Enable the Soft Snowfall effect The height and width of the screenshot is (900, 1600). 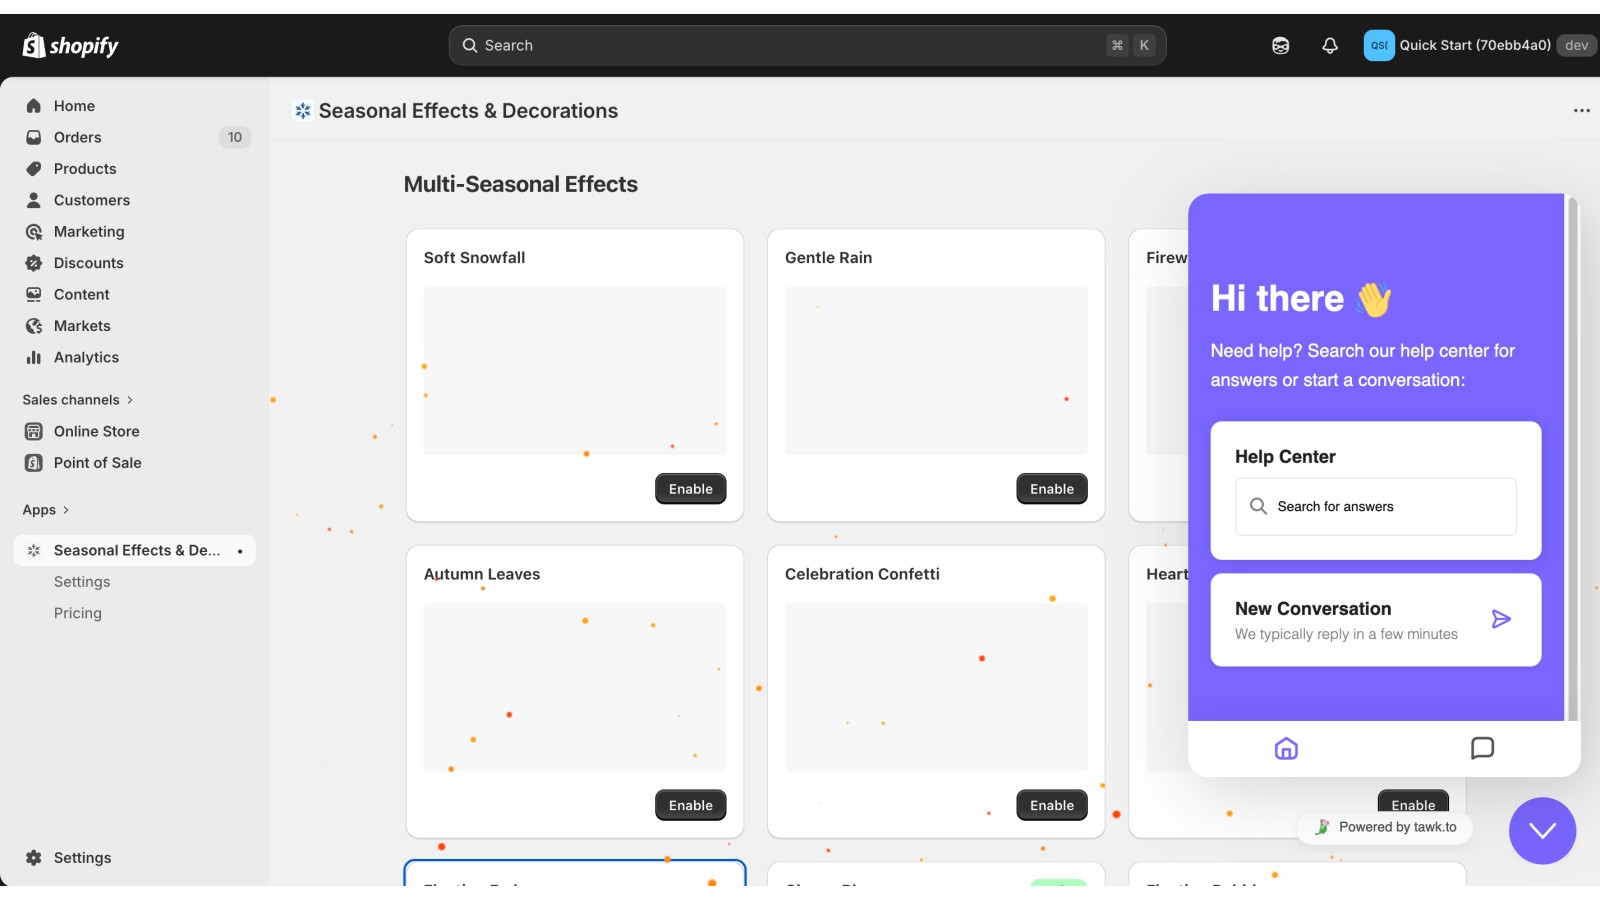coord(691,489)
